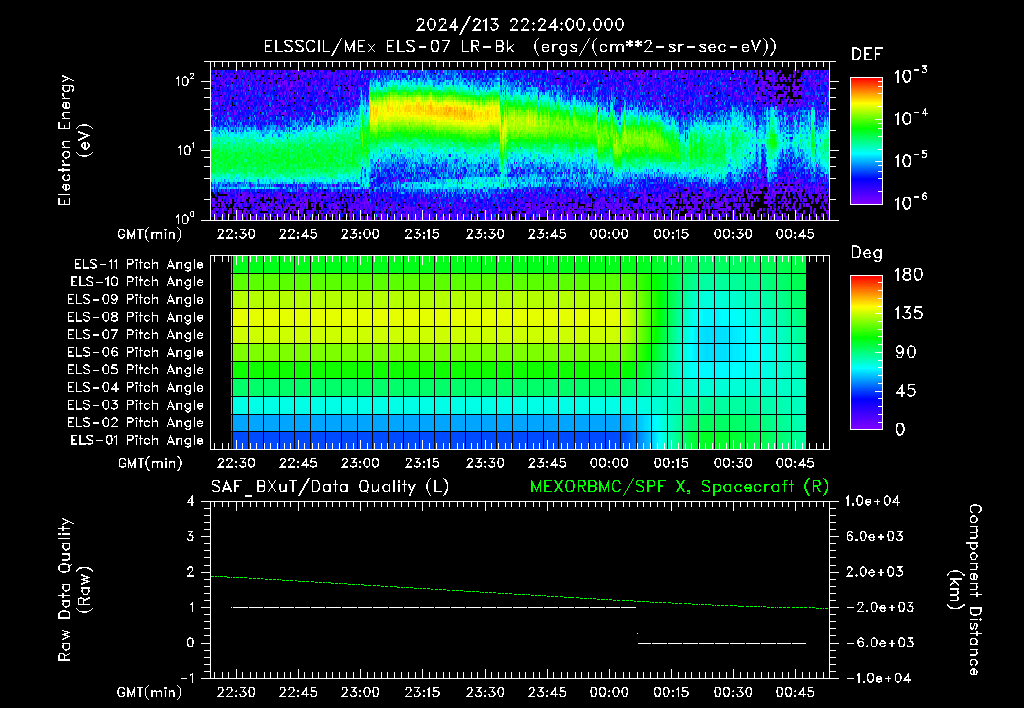Click the timestamp title 2024/213 22:24:00.000
The height and width of the screenshot is (708, 1024).
[x=520, y=25]
